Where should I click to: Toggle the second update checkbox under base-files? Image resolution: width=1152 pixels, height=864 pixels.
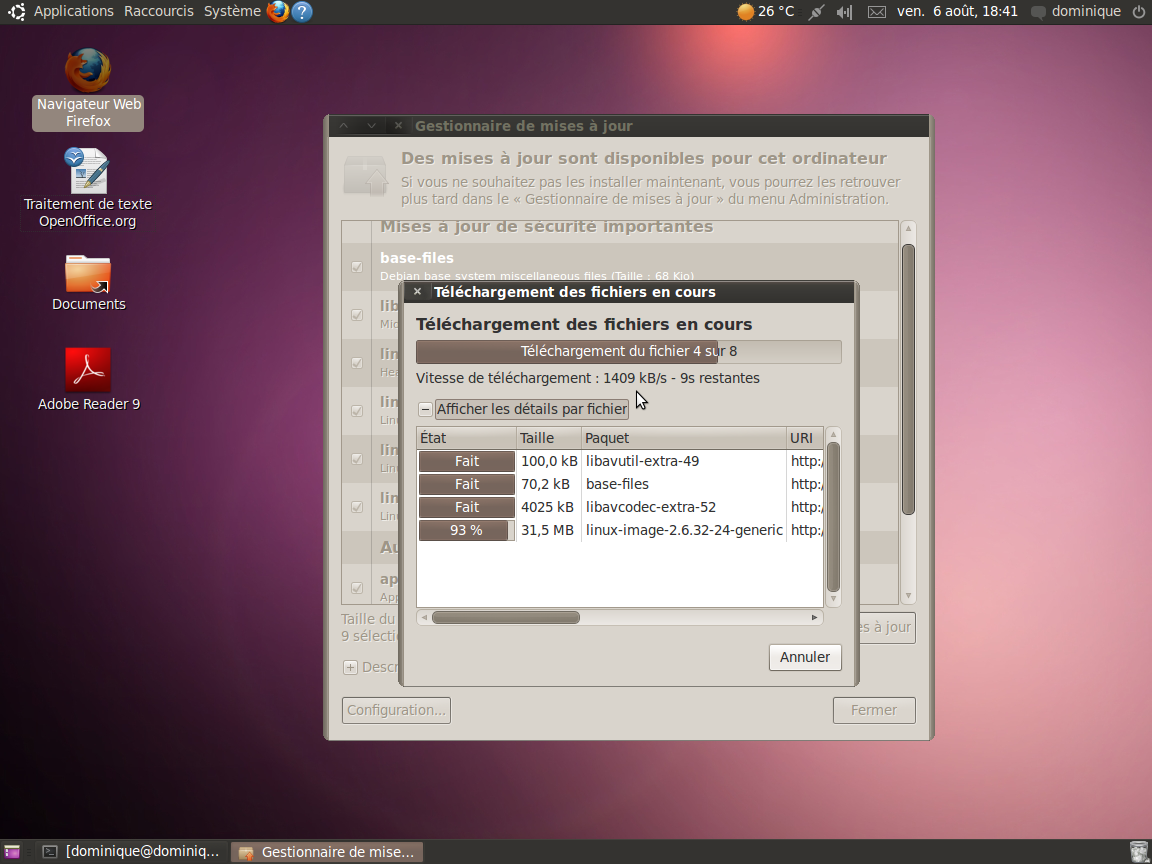[357, 314]
